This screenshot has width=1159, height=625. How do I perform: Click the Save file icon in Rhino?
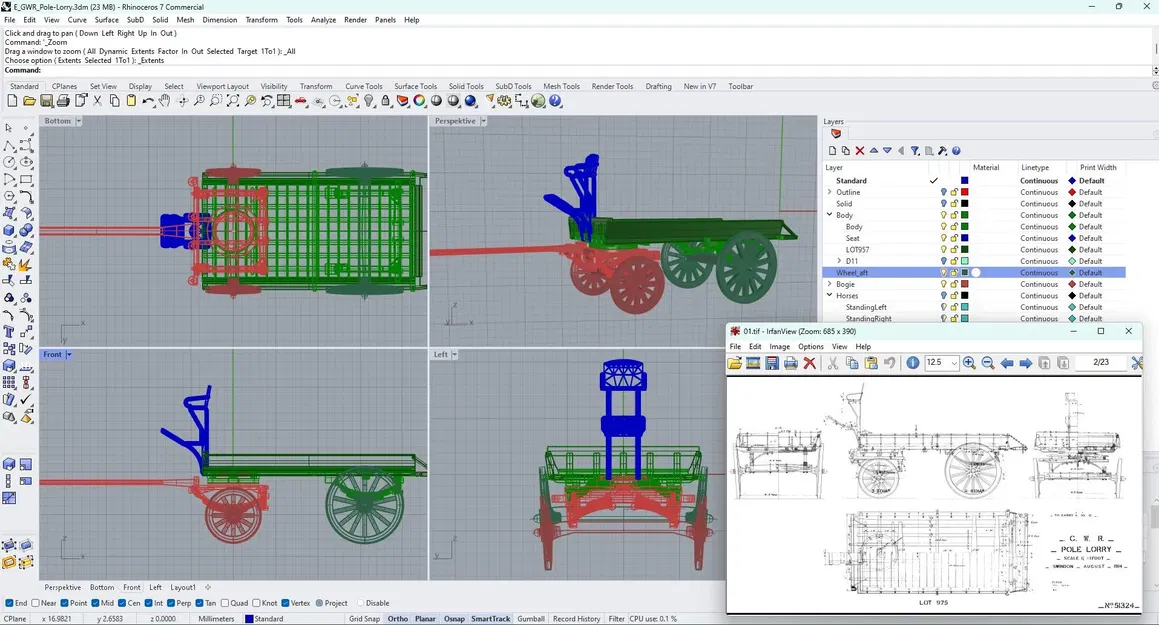pyautogui.click(x=46, y=101)
